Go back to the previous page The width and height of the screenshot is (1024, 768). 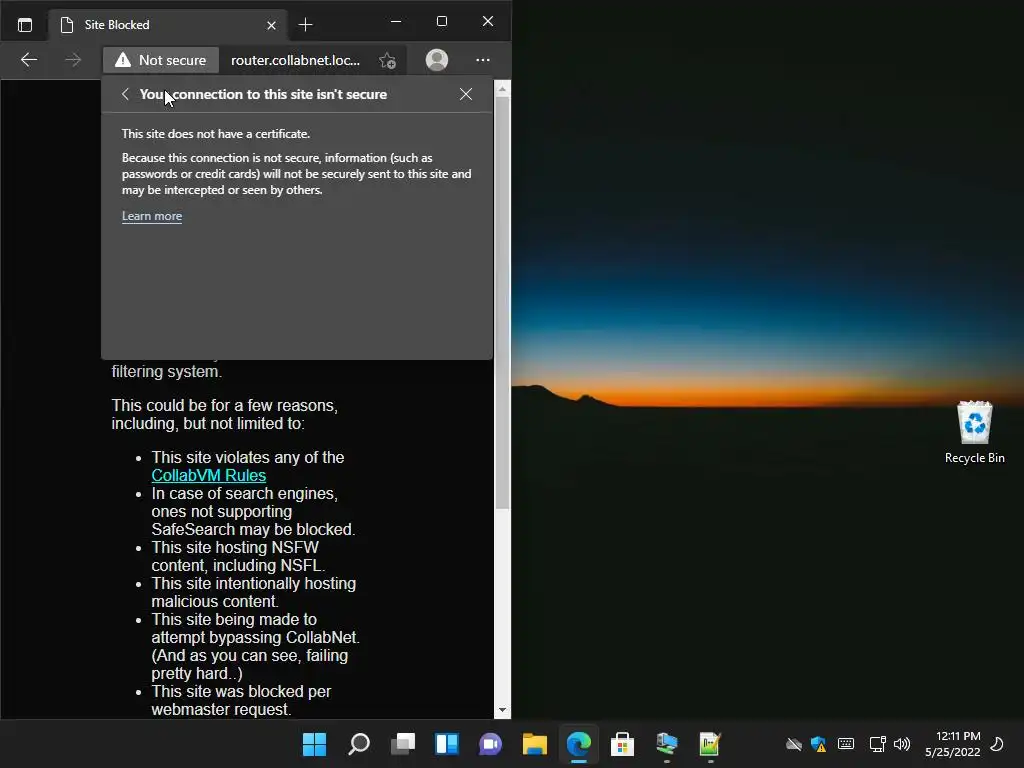(x=29, y=60)
